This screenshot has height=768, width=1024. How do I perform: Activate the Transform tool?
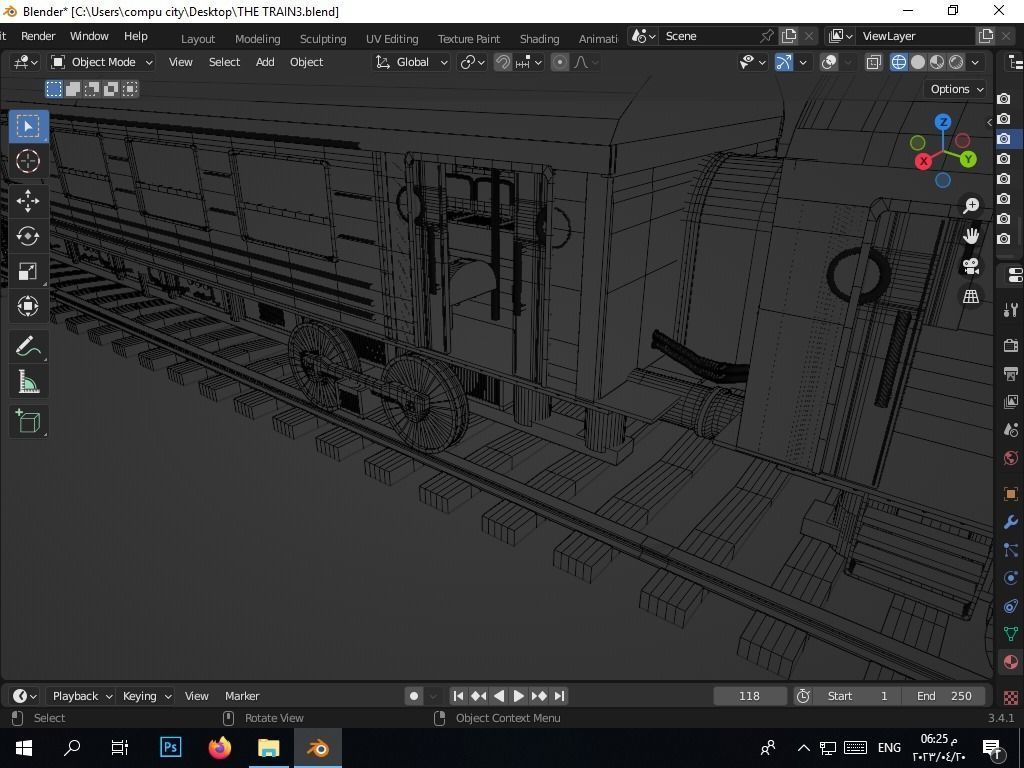27,306
